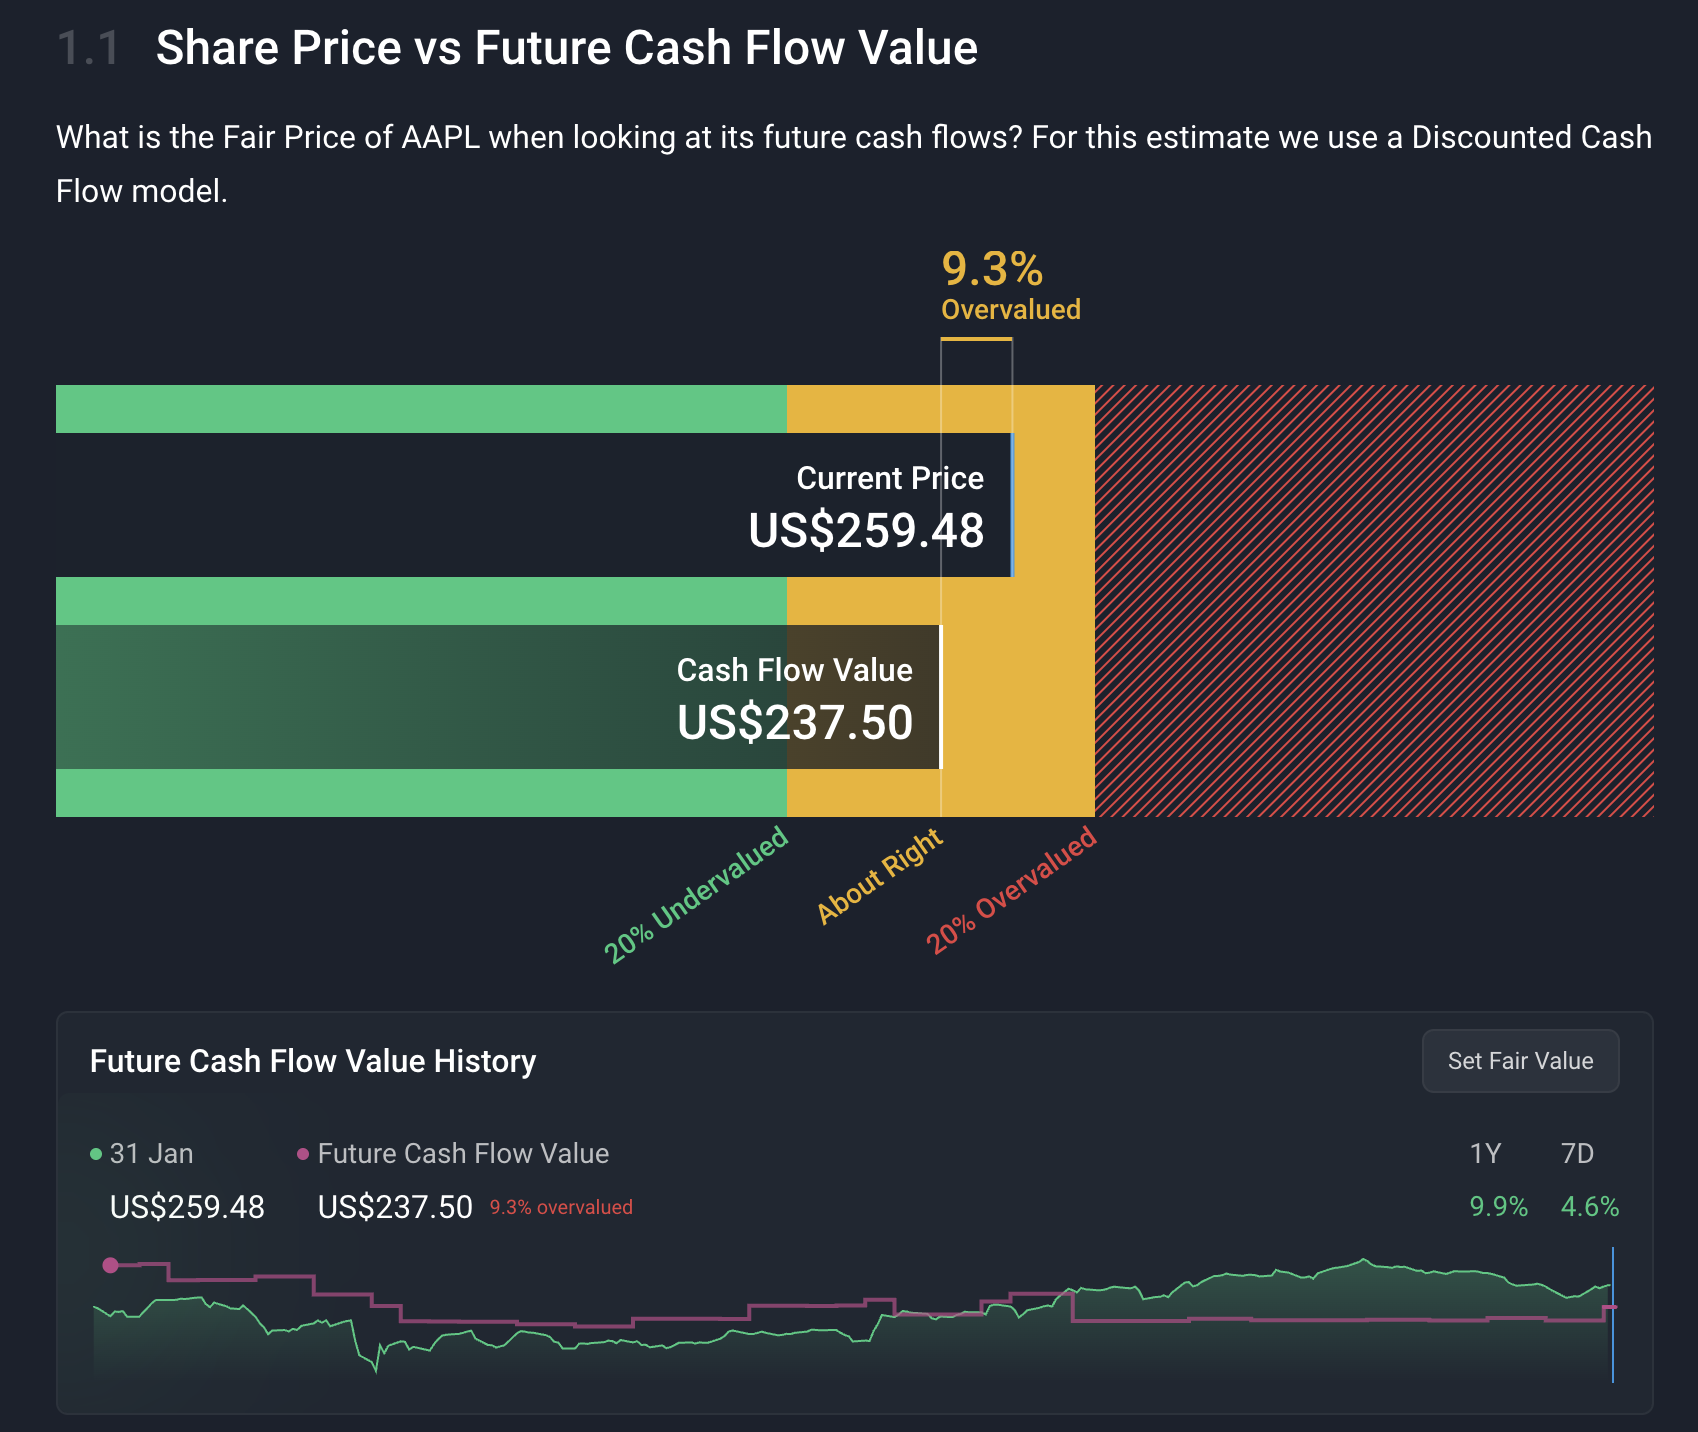The image size is (1698, 1432).
Task: Click the 1.1 section number
Action: click(x=88, y=48)
